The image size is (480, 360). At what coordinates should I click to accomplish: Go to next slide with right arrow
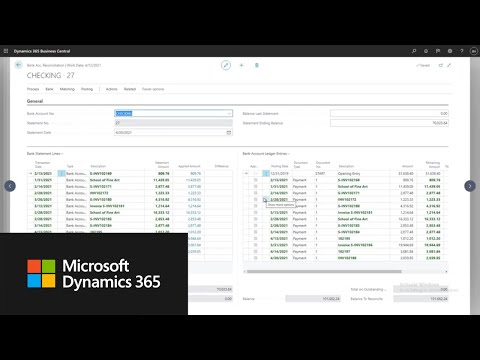470,186
